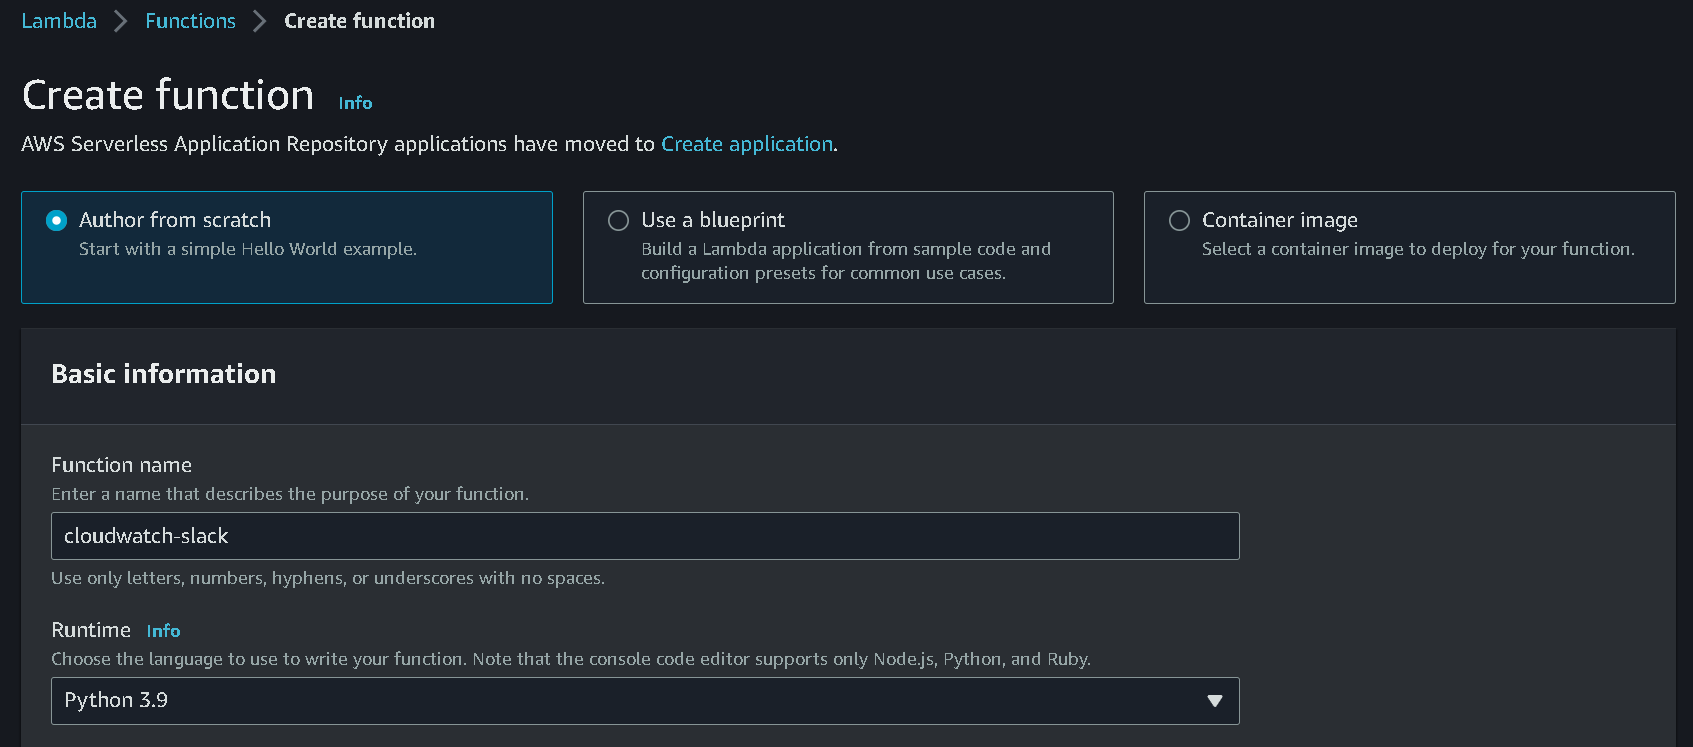Click the Create function page title
Image resolution: width=1693 pixels, height=747 pixels.
168,95
